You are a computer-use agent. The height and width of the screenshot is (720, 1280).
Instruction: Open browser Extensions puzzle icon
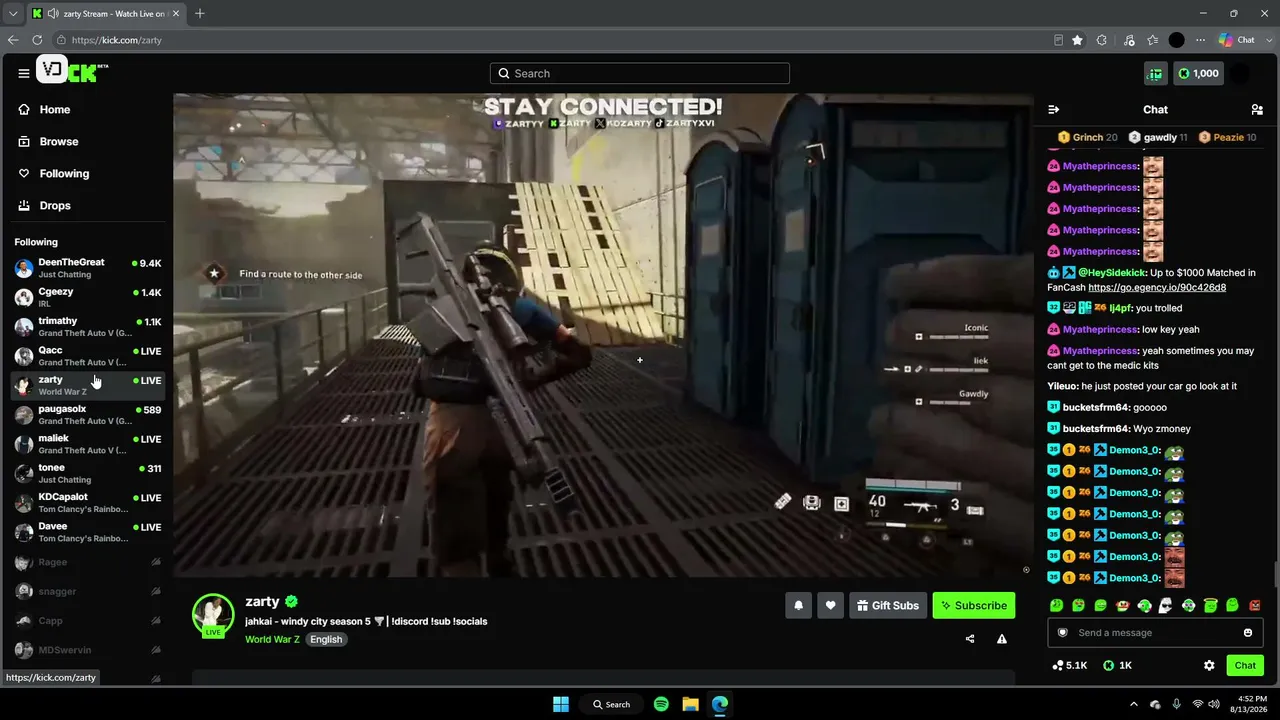pos(1102,40)
